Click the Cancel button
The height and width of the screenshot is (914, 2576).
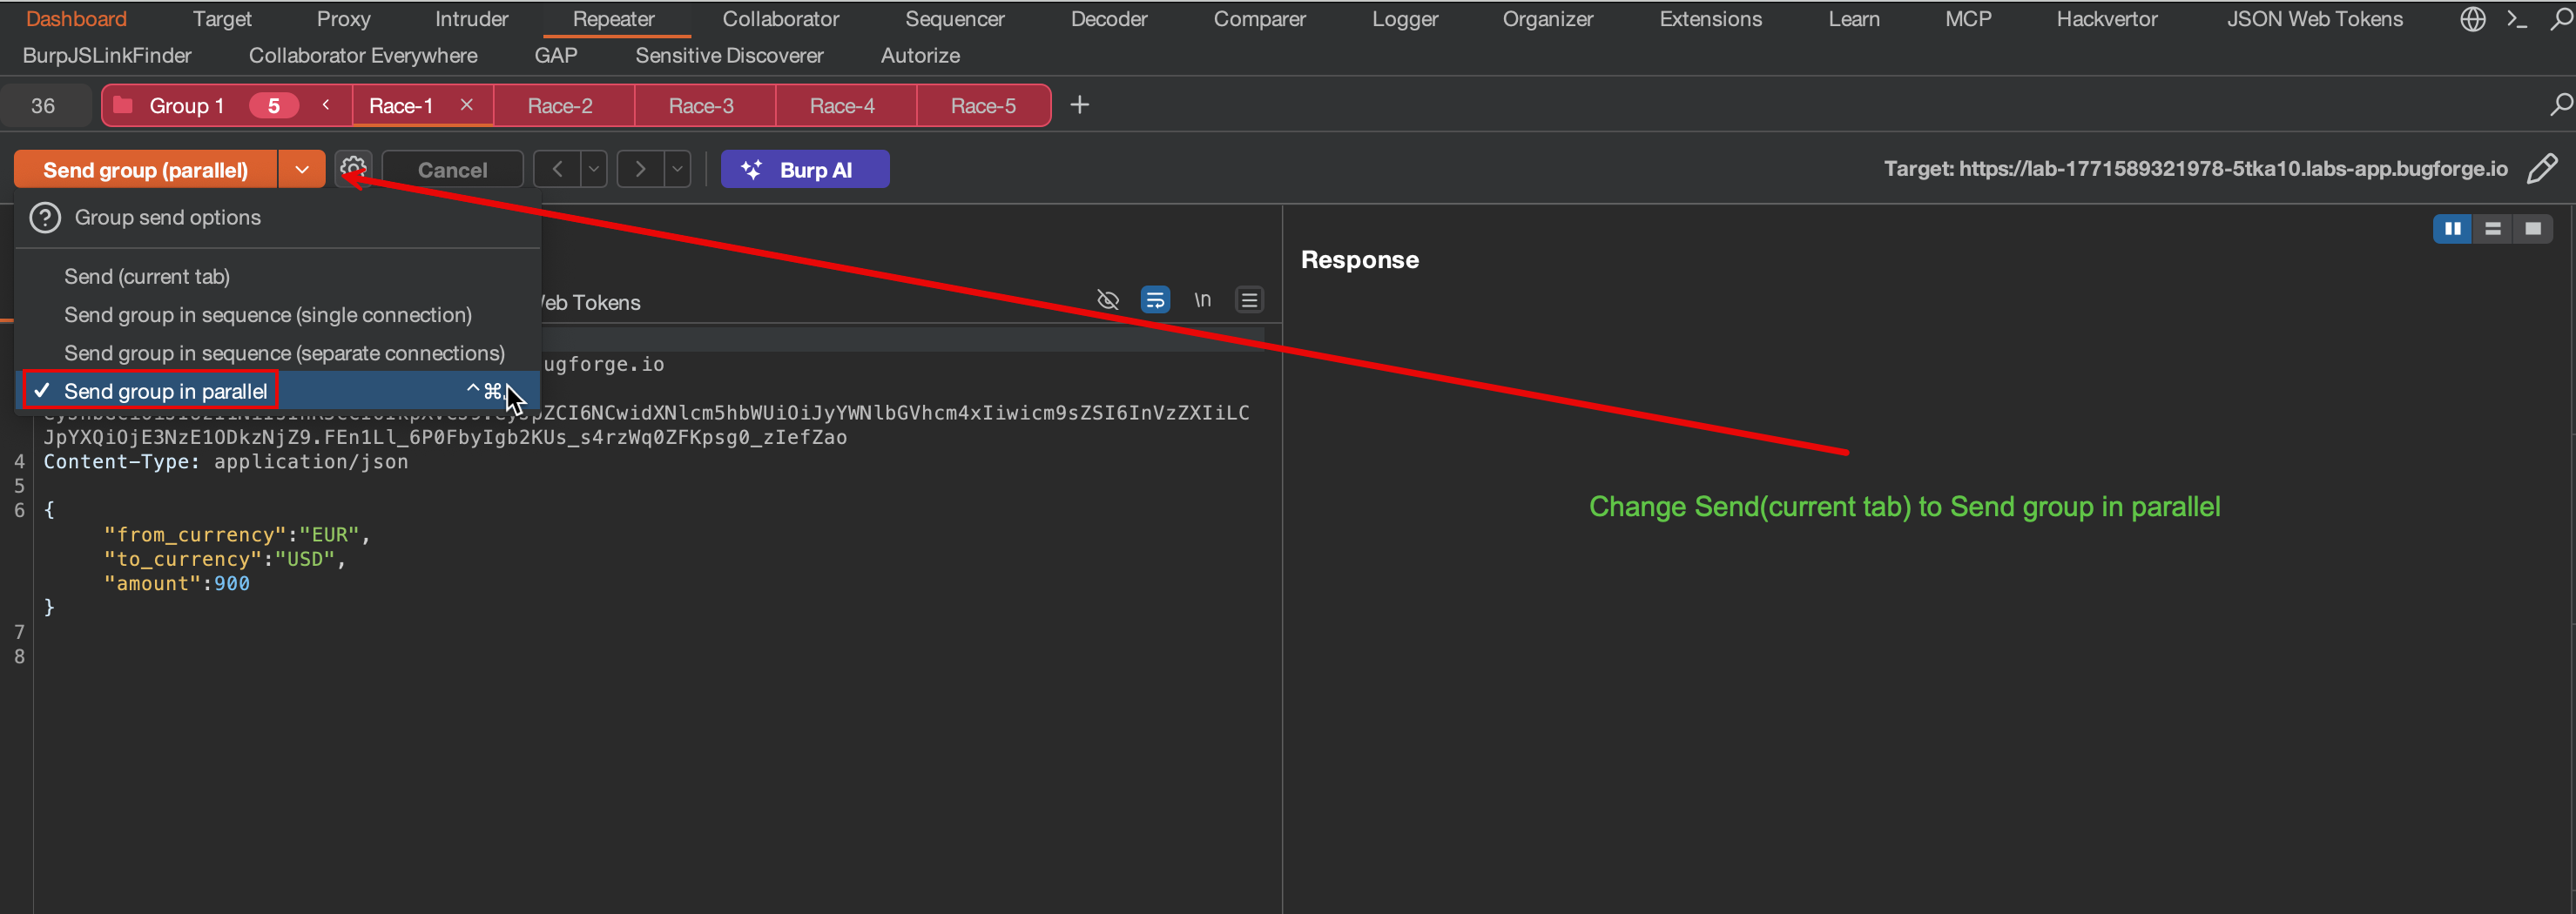452,168
